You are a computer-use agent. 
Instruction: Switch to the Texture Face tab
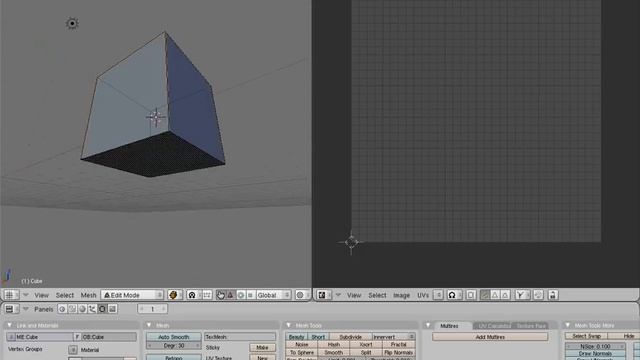click(x=531, y=326)
